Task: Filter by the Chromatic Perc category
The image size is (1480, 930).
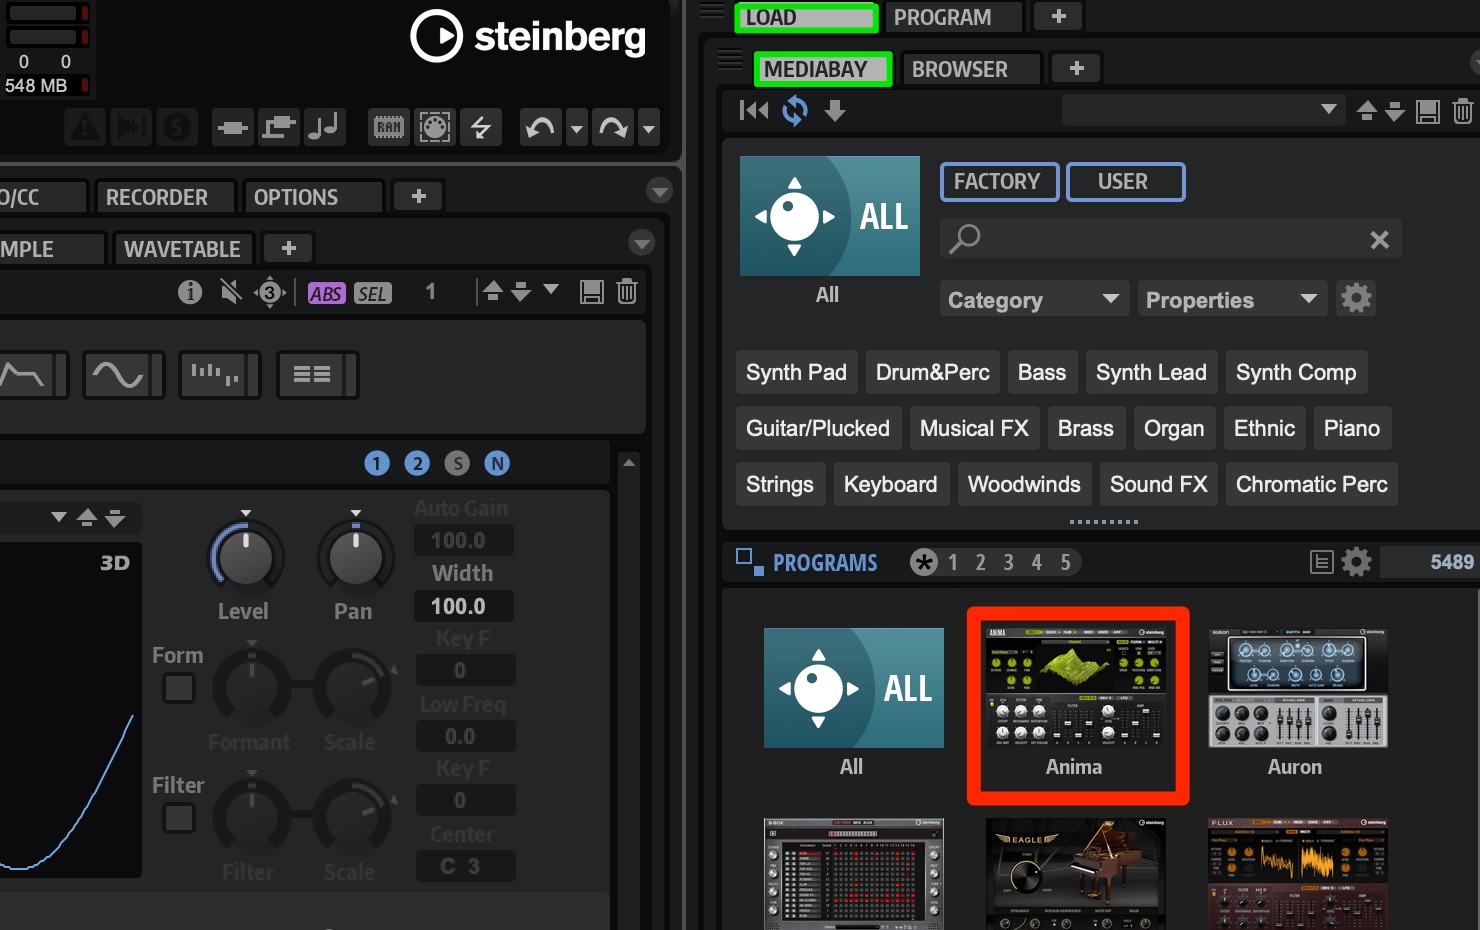Action: pyautogui.click(x=1311, y=484)
